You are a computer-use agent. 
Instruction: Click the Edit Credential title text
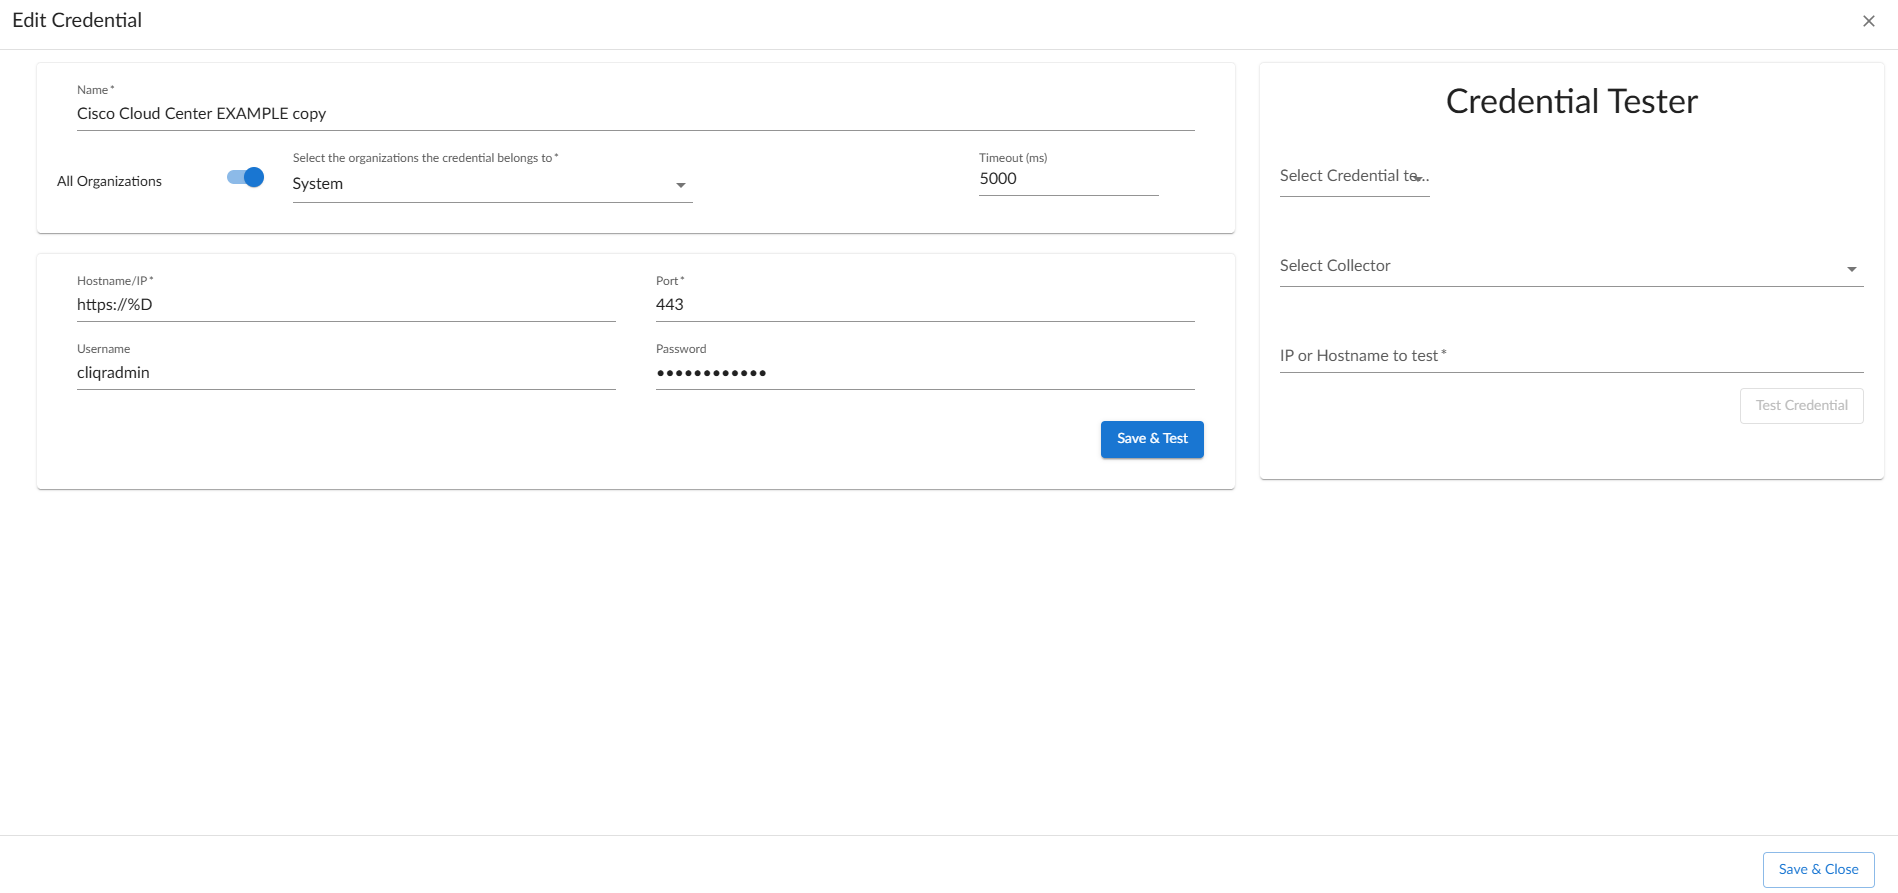(x=77, y=20)
